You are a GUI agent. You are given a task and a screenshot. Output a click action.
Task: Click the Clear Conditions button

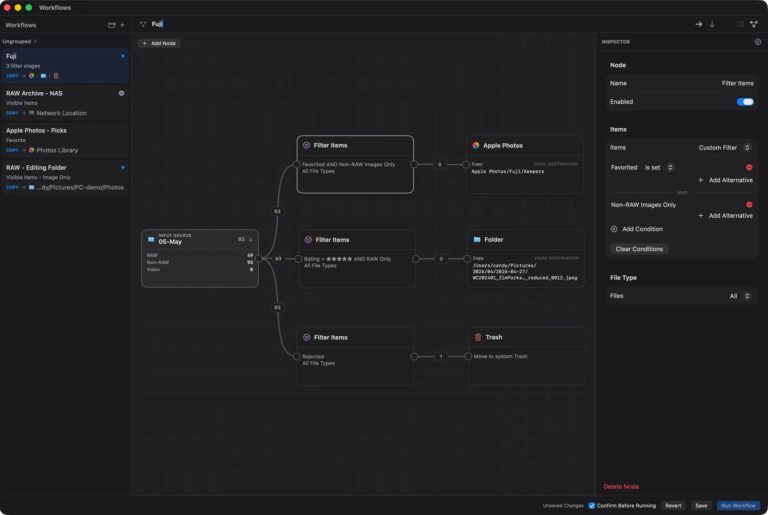(x=639, y=249)
